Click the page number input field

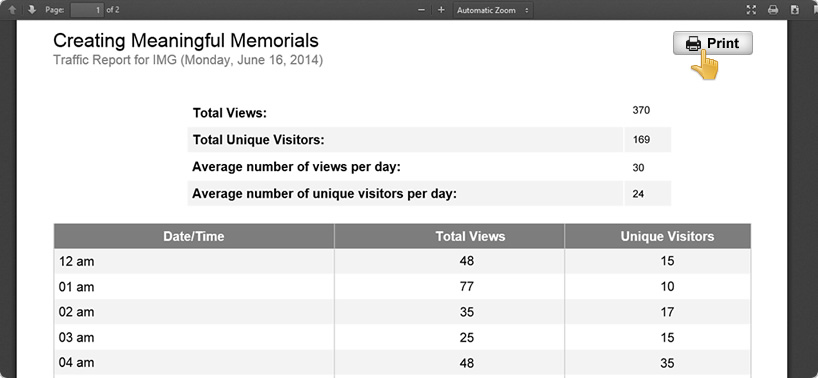87,10
